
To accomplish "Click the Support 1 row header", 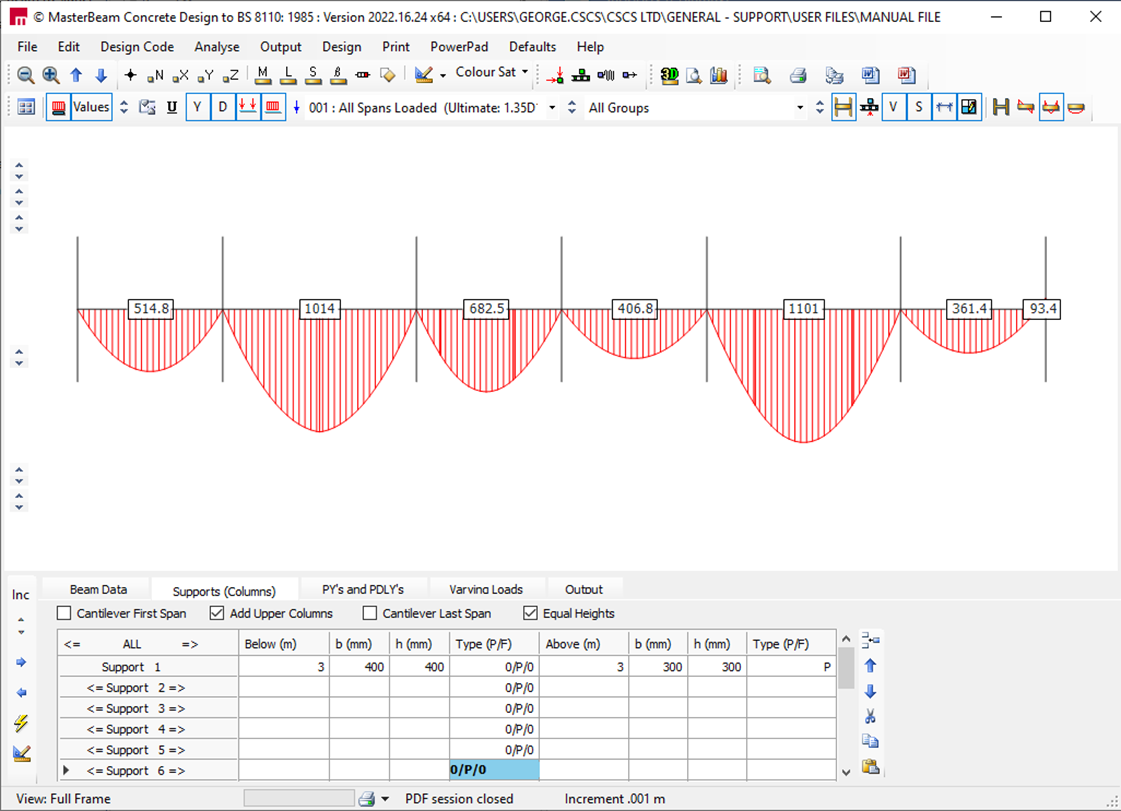I will [x=131, y=667].
